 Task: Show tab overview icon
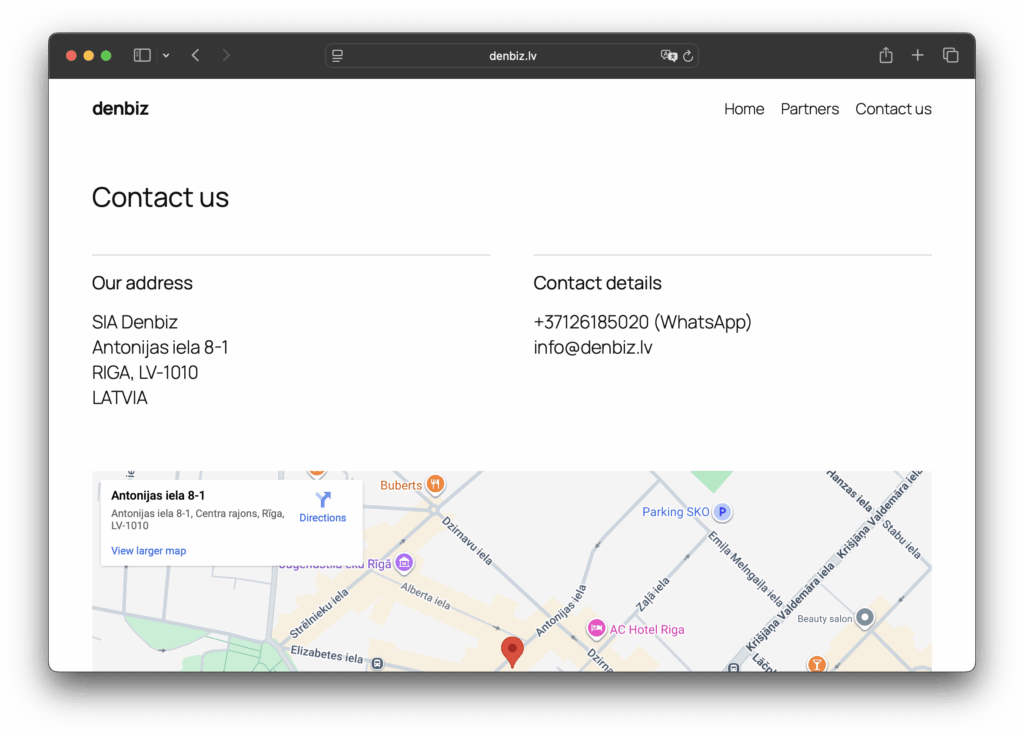point(950,56)
